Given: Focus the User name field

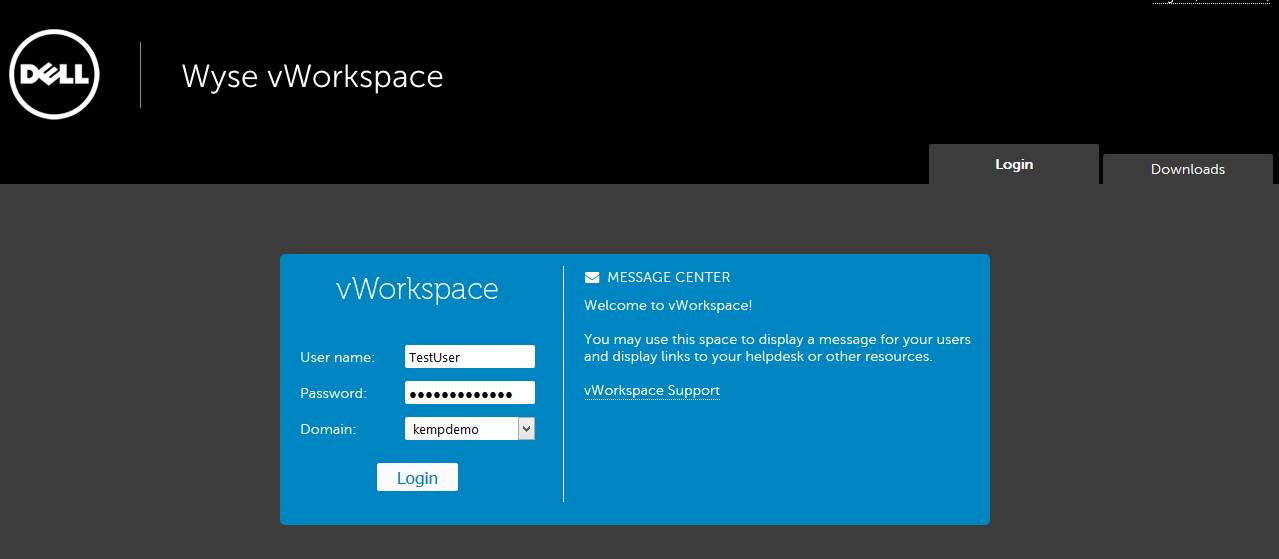Looking at the screenshot, I should coord(470,356).
